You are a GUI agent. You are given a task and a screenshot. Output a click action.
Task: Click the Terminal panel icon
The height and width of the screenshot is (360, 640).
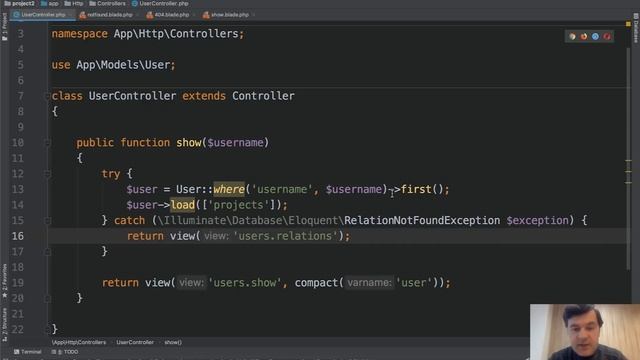pos(16,351)
